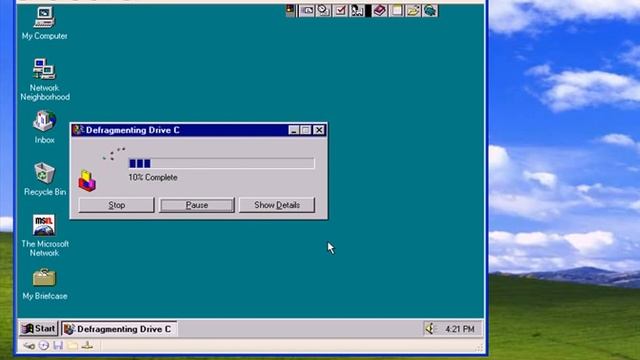Close the Defragmenting Drive C dialog
Viewport: 640px width, 360px height.
(319, 130)
